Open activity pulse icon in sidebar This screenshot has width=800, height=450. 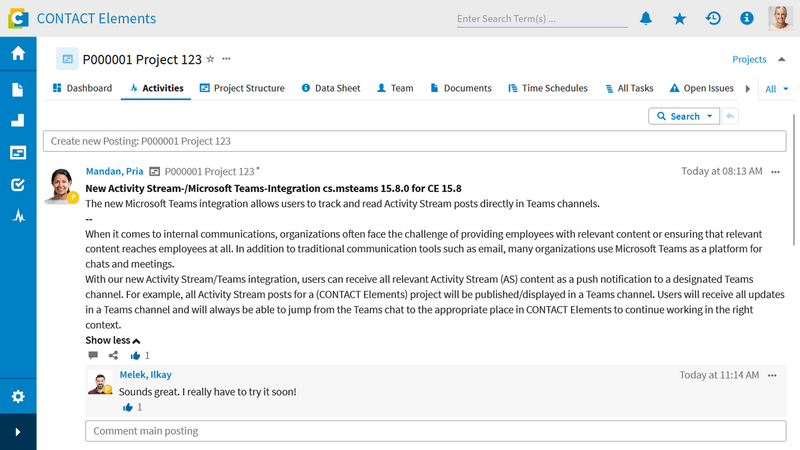[18, 216]
